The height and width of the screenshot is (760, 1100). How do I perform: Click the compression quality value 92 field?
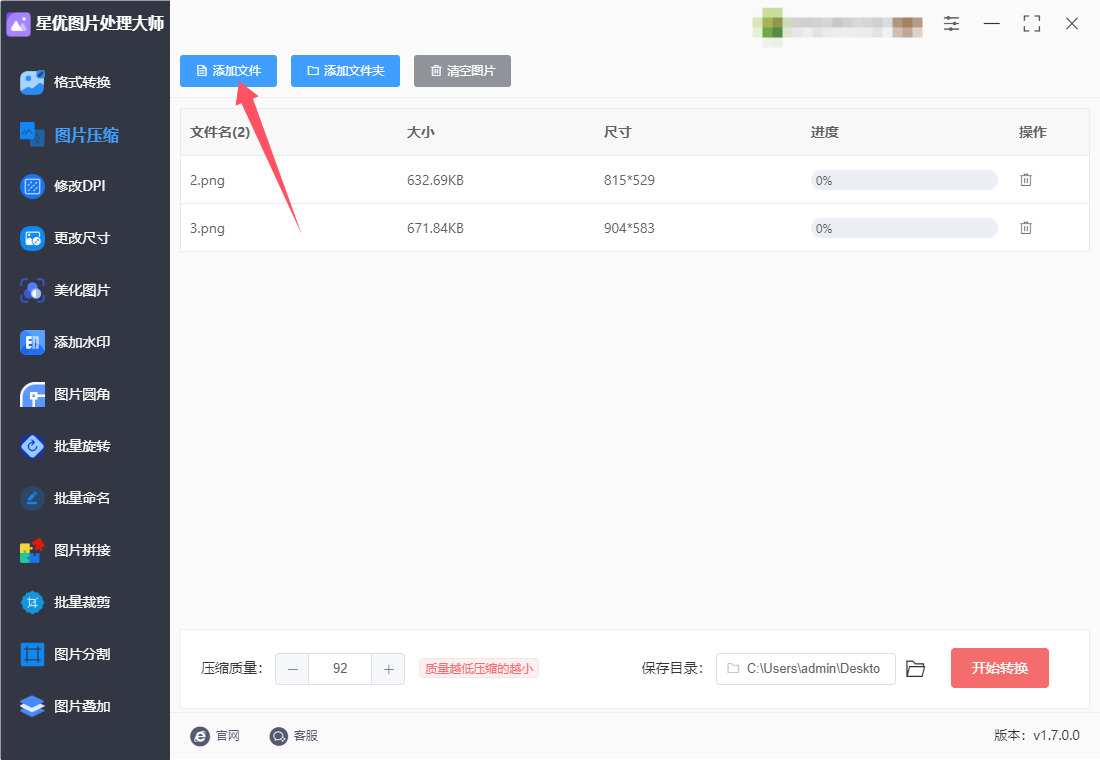pos(340,669)
